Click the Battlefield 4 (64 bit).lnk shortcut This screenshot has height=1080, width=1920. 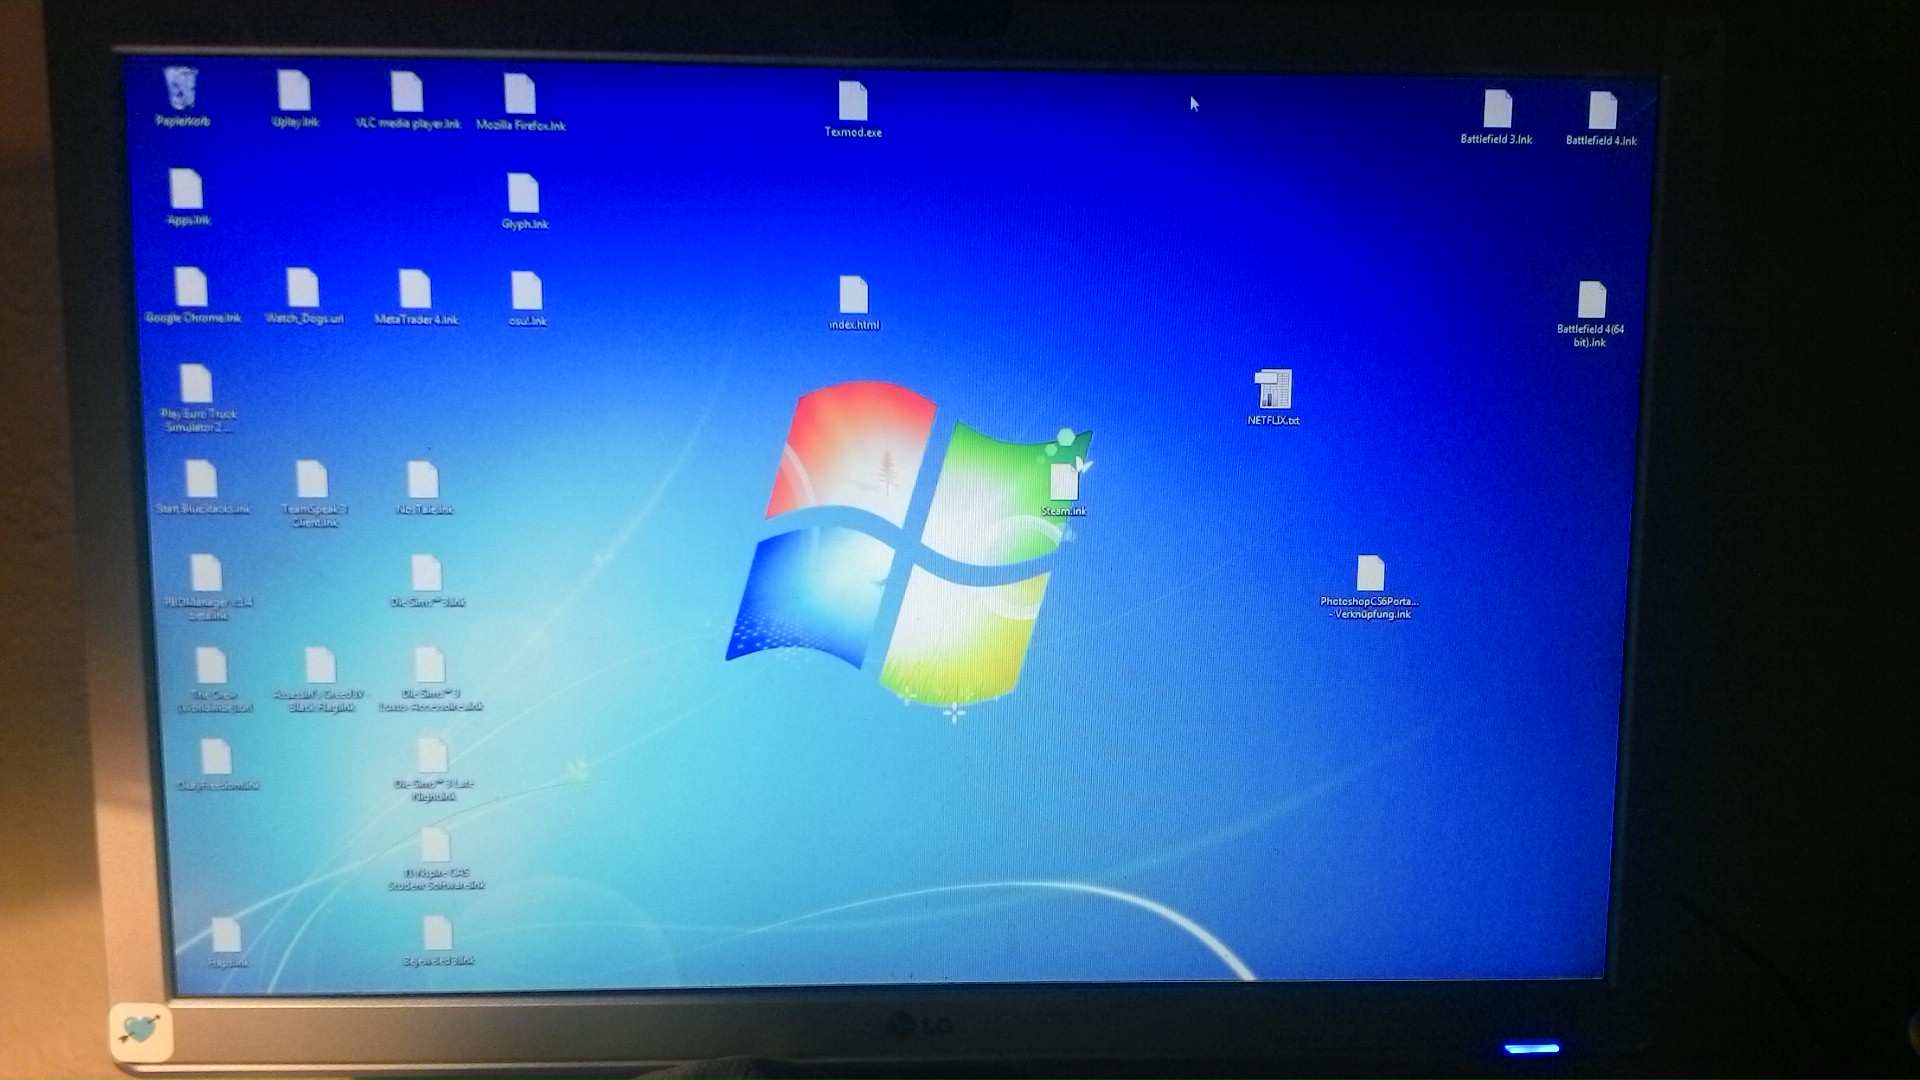pyautogui.click(x=1591, y=301)
